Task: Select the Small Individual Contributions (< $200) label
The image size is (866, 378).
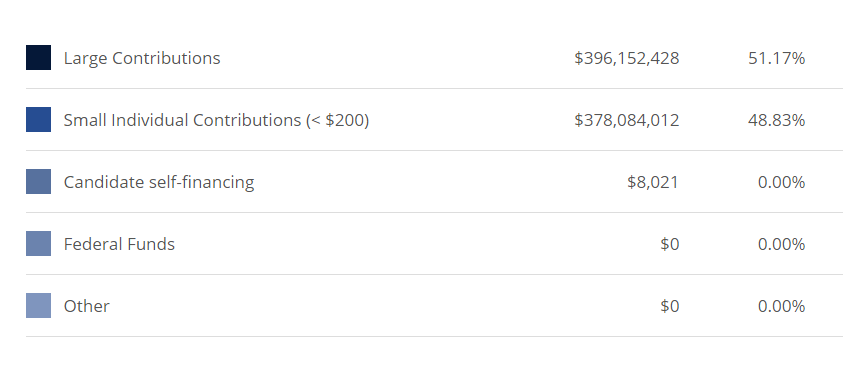Action: 216,120
